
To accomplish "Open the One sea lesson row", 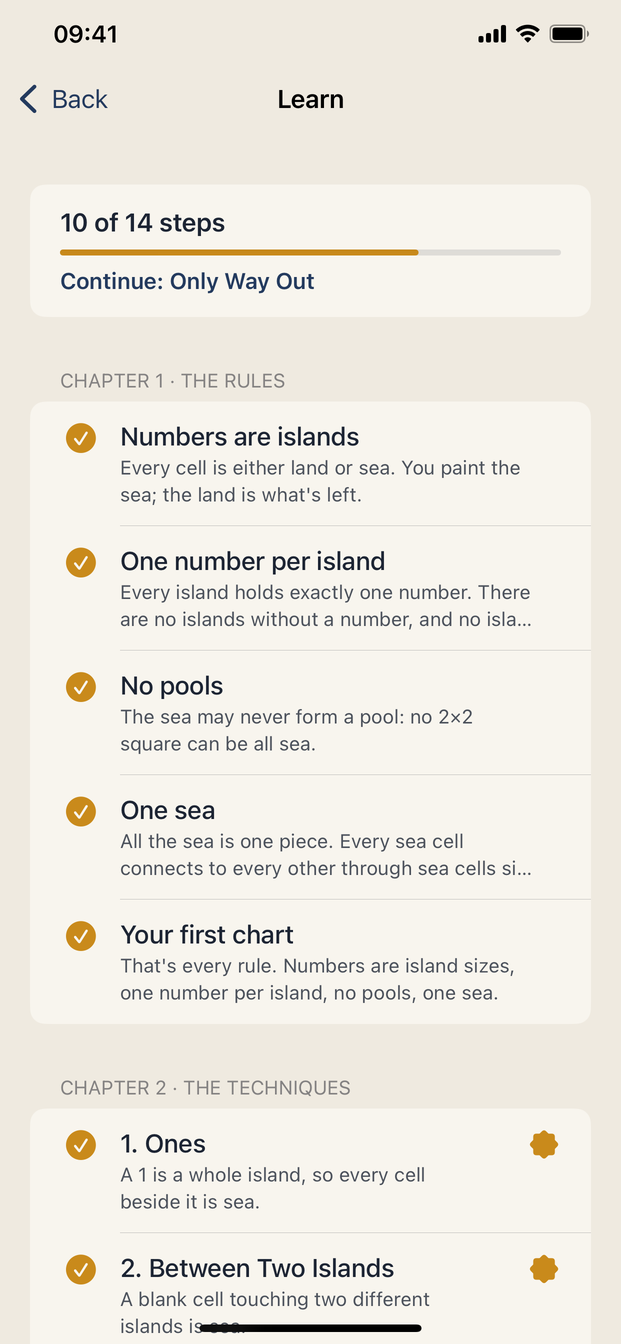I will 310,837.
